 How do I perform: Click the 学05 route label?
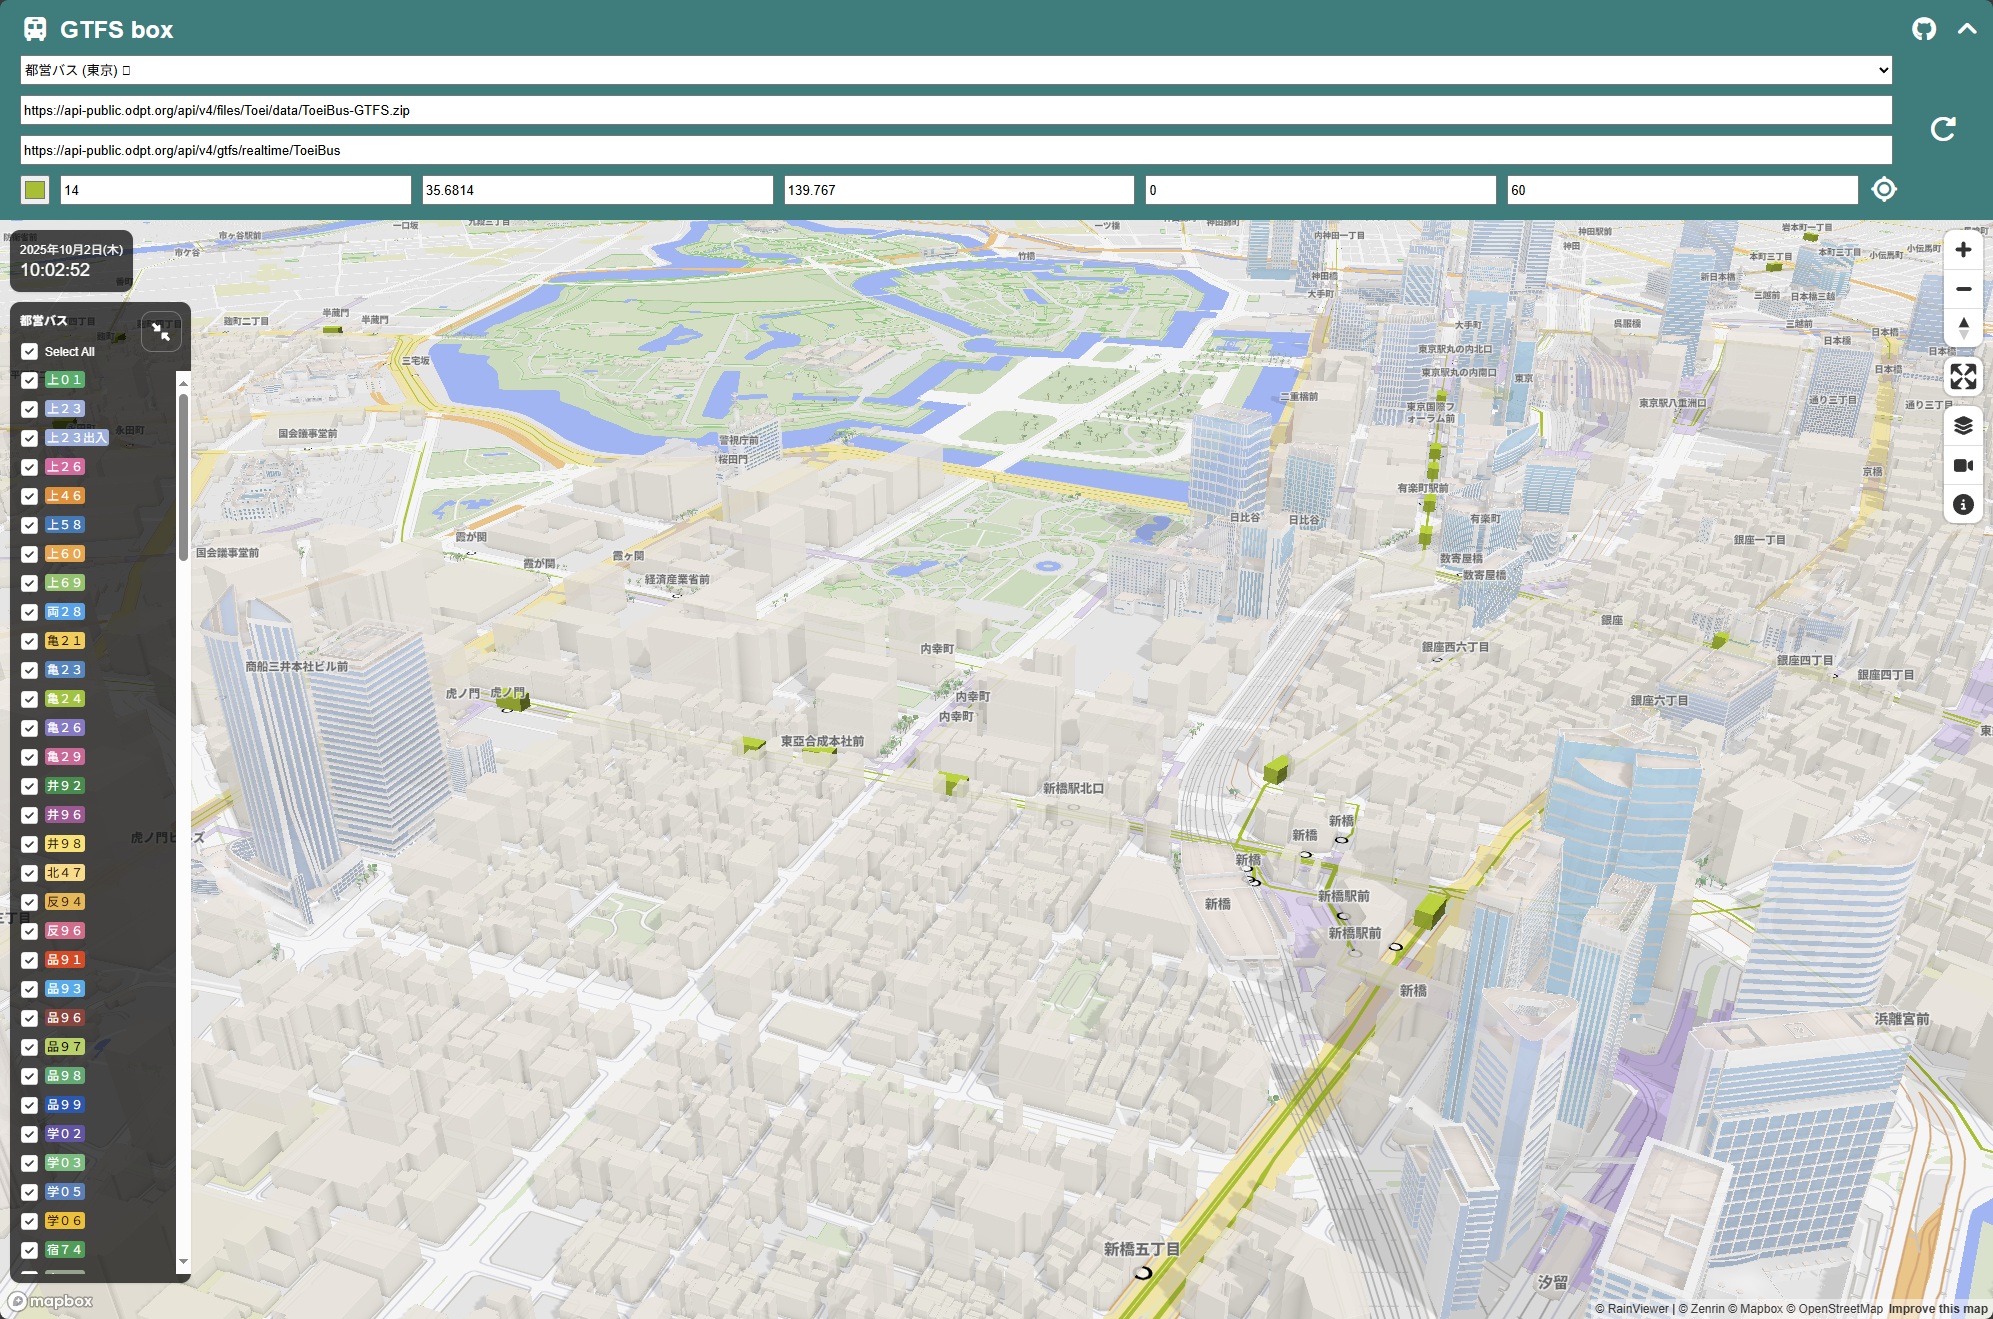point(64,1192)
